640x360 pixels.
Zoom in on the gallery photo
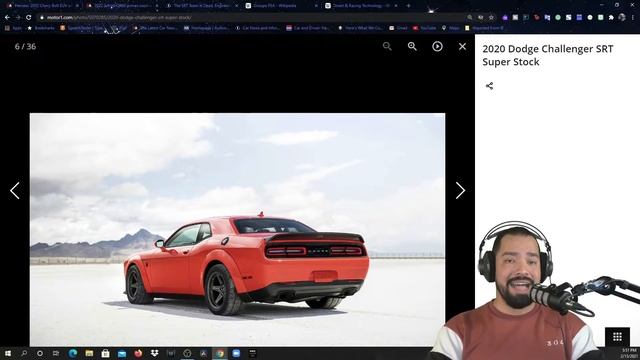[412, 47]
